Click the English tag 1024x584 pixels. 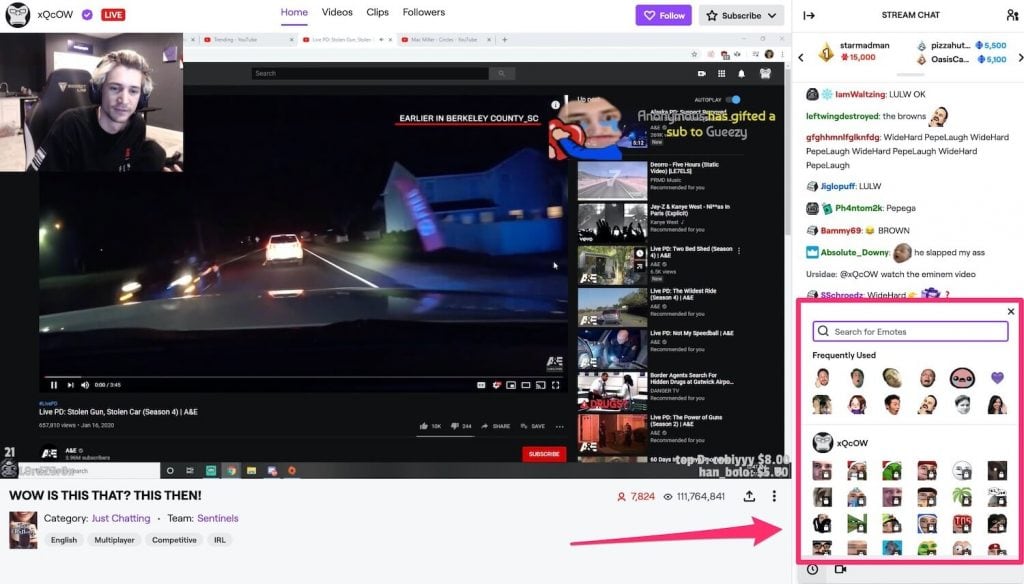click(x=64, y=540)
